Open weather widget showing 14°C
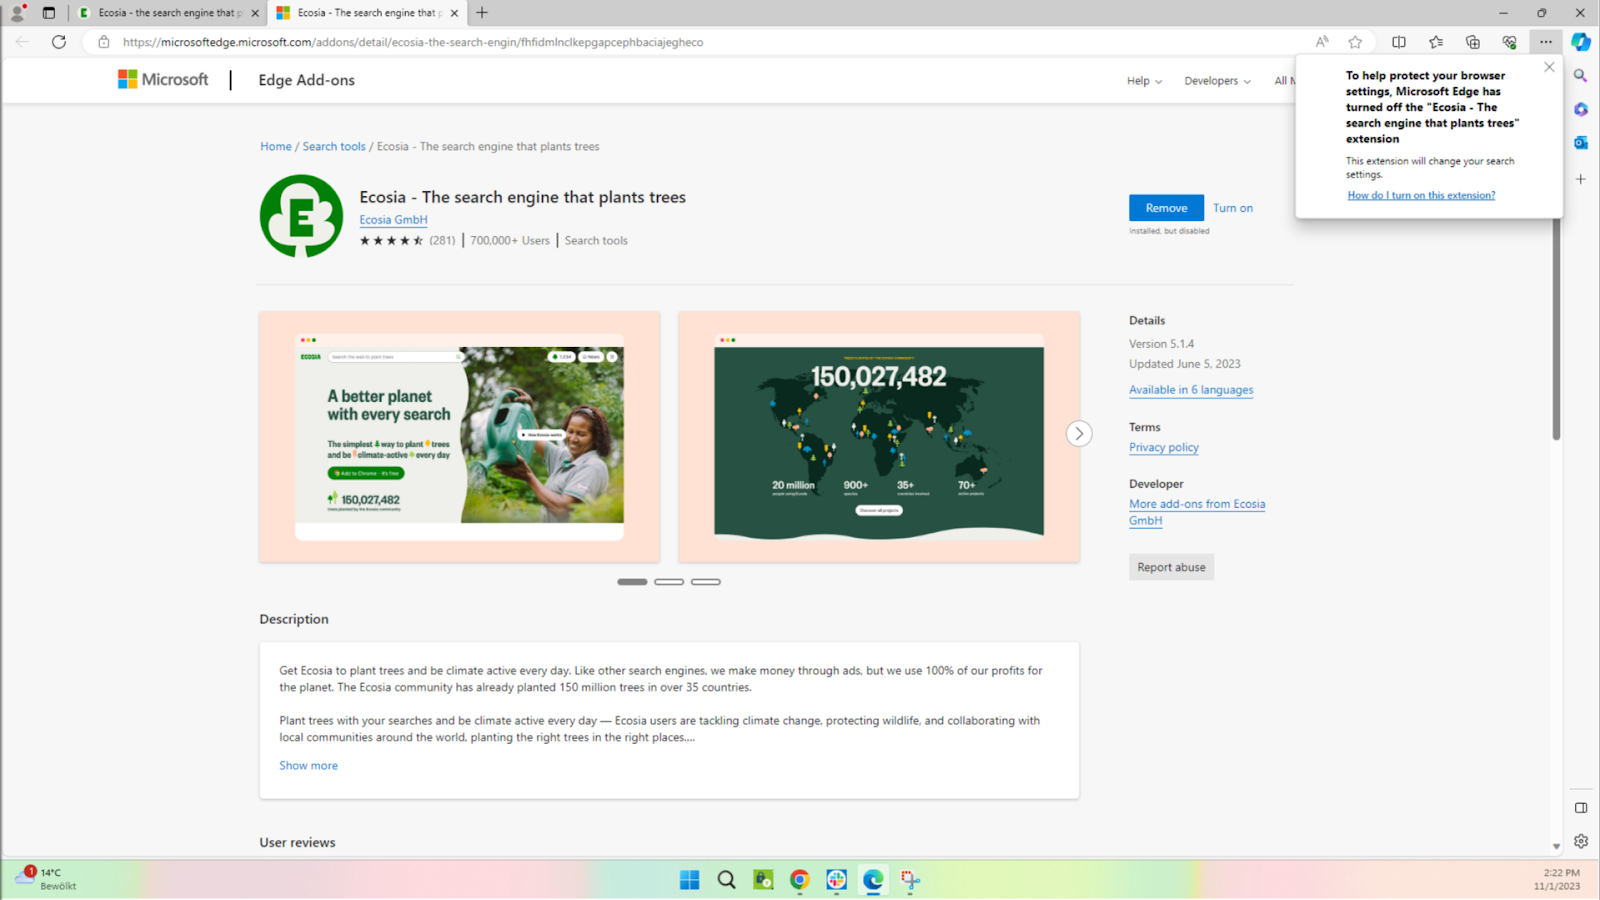The height and width of the screenshot is (900, 1600). (x=46, y=879)
